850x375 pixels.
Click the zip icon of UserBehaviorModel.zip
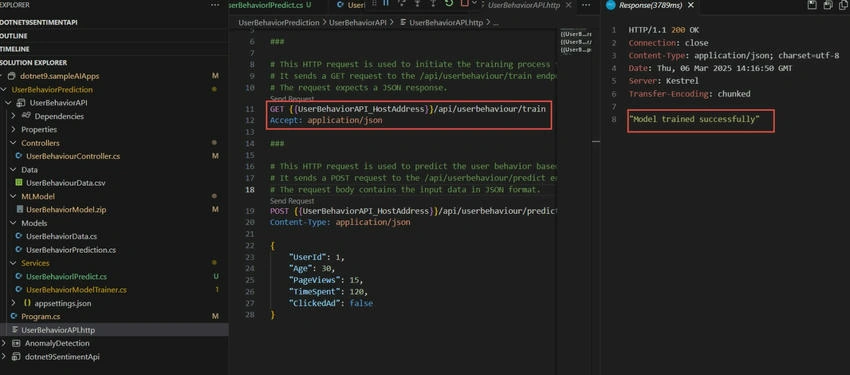click(20, 209)
